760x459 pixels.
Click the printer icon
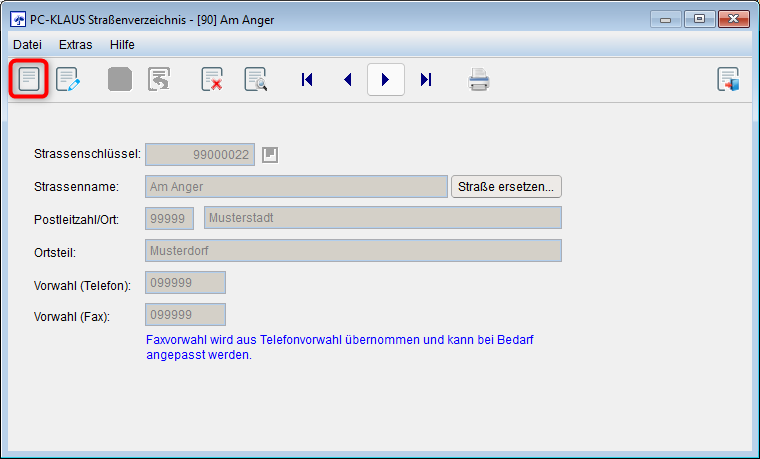click(x=479, y=79)
